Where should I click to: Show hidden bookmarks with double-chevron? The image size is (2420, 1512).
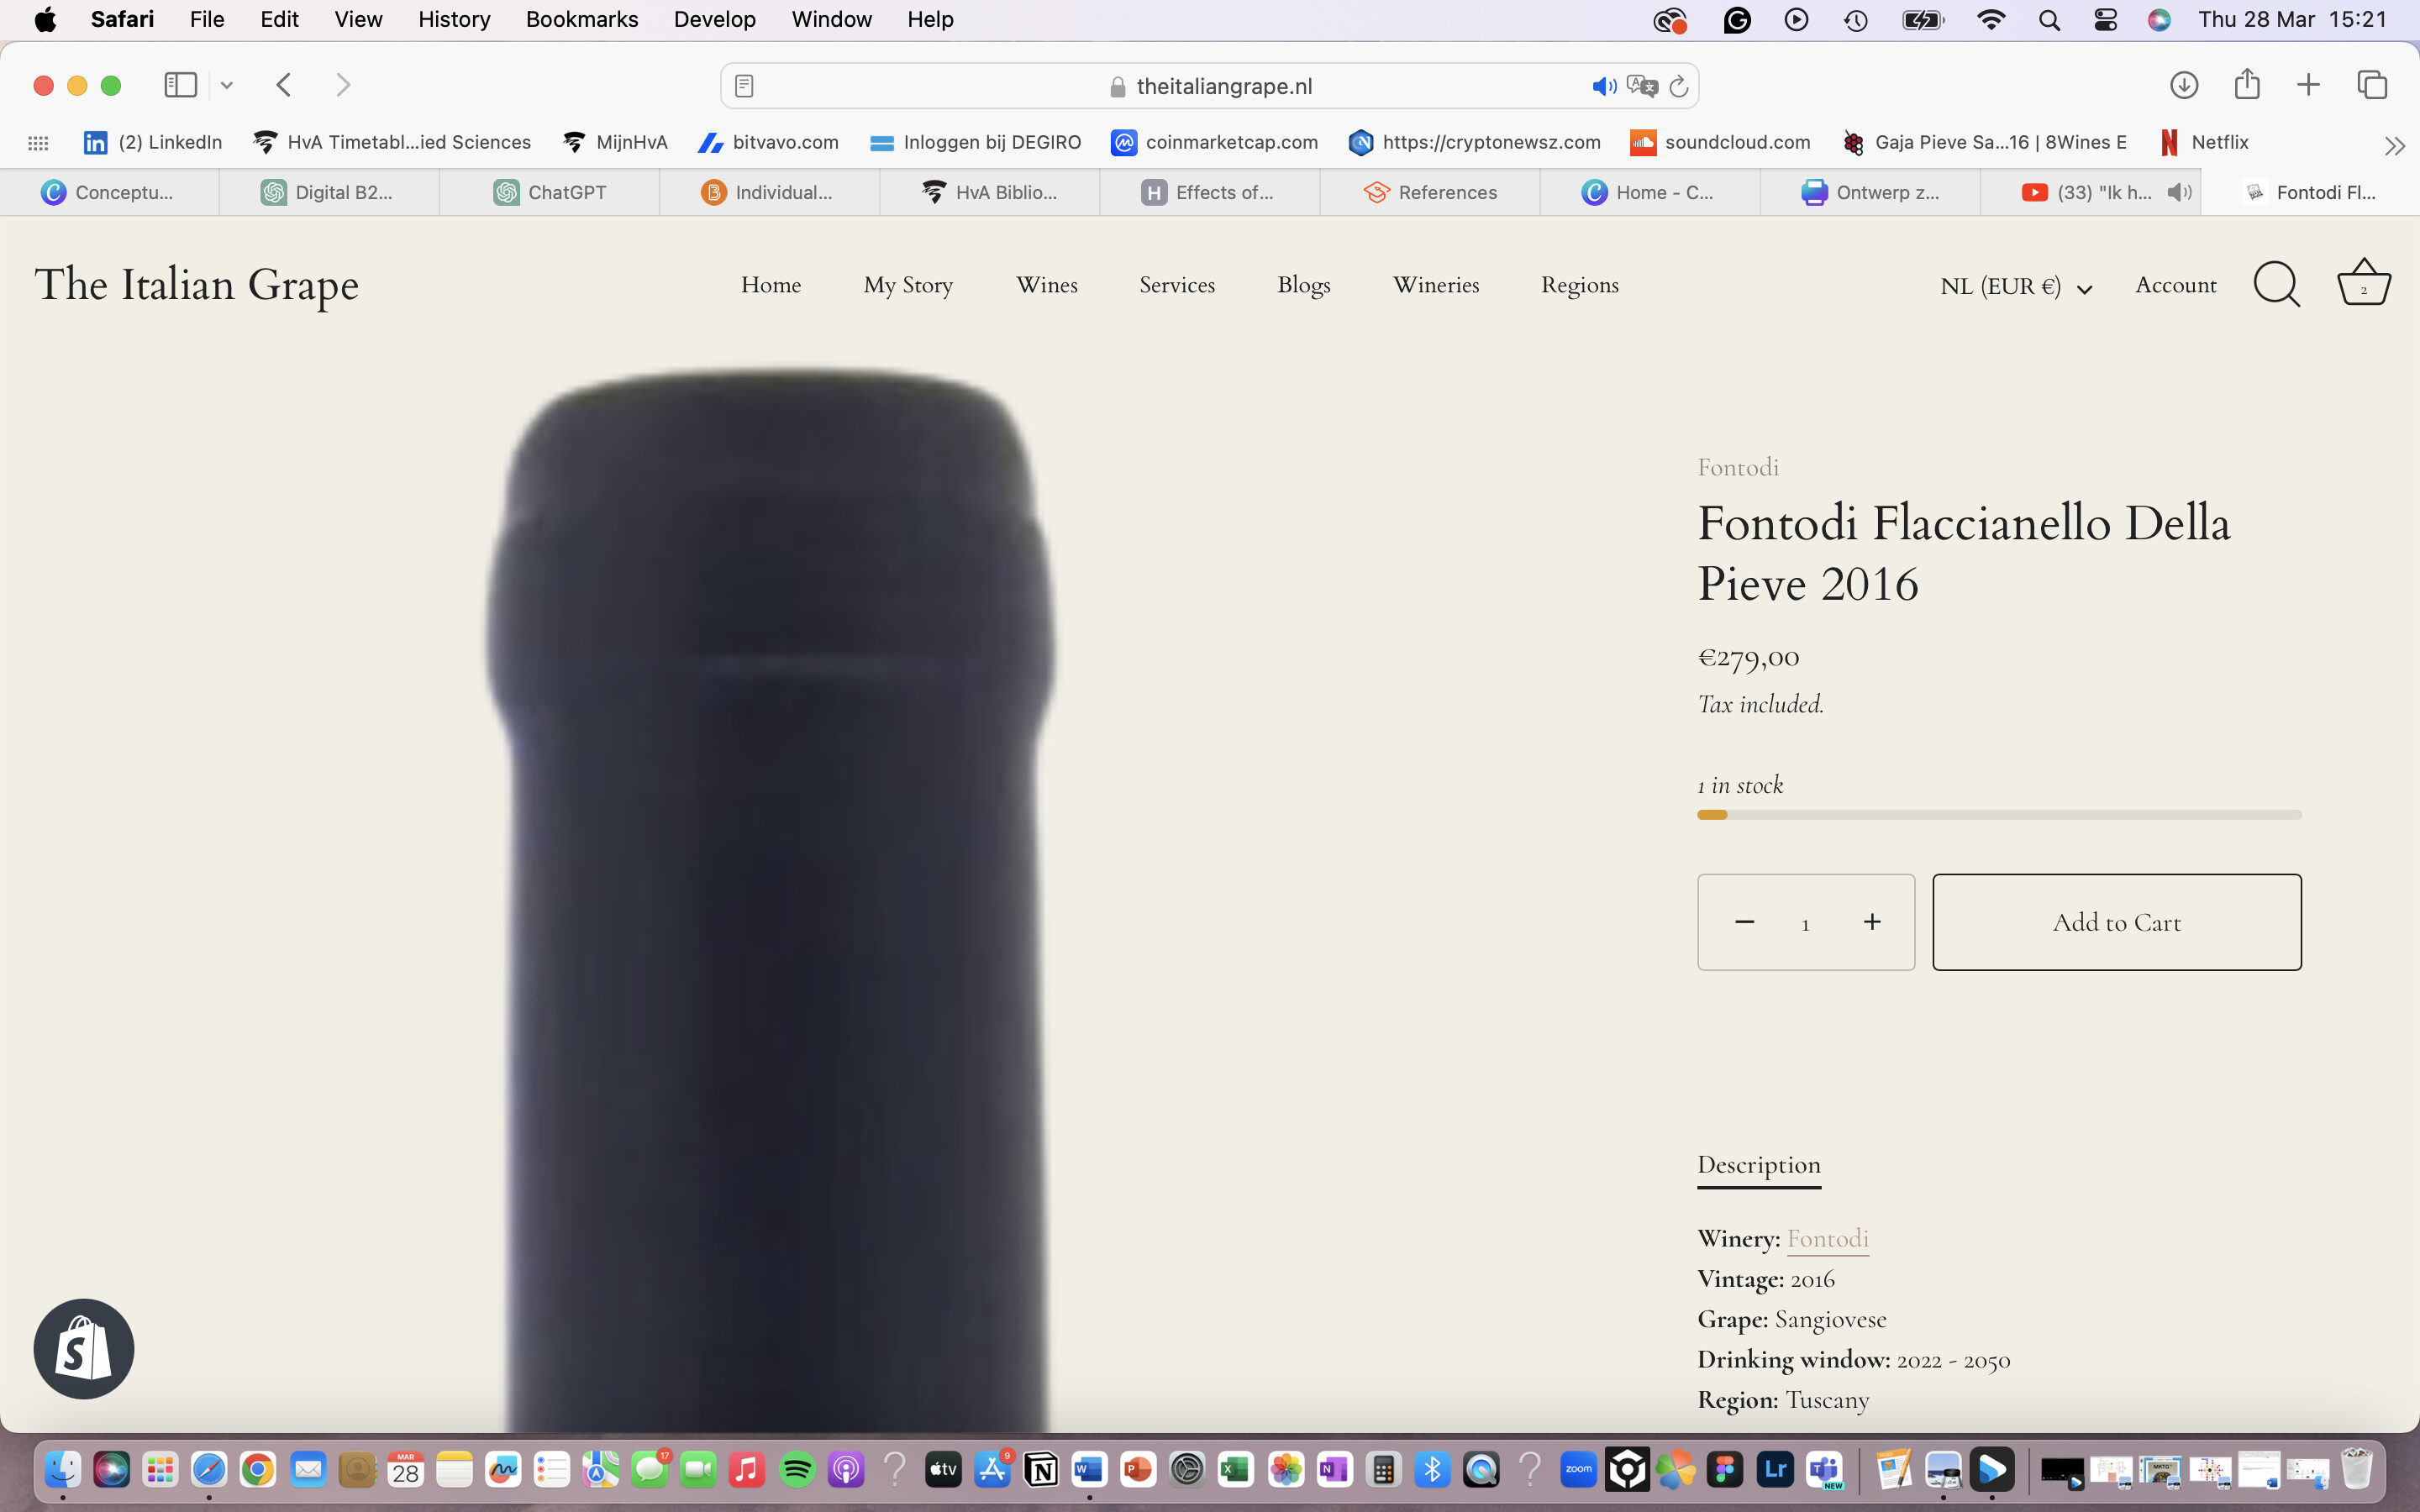2394,146
